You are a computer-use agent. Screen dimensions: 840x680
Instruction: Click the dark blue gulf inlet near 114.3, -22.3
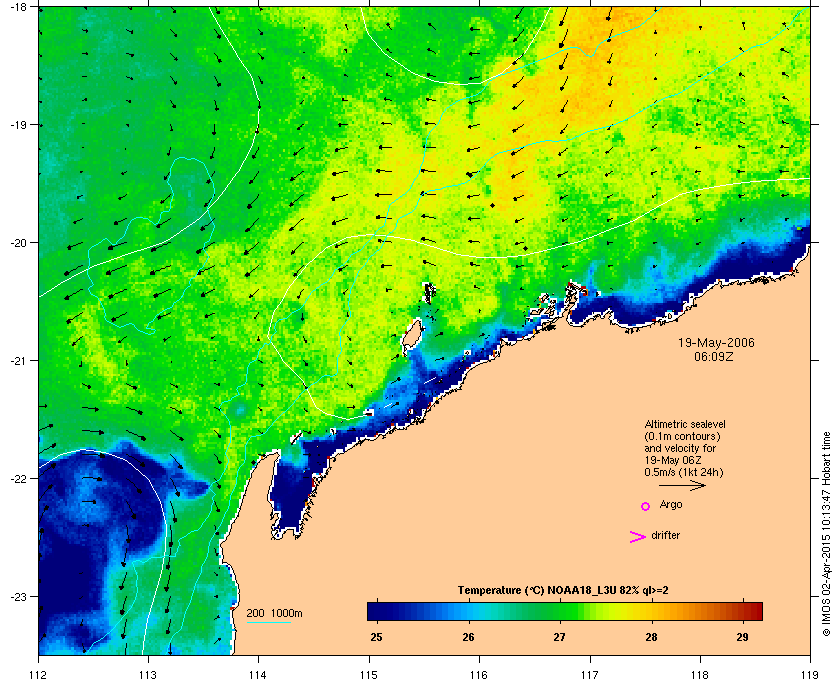290,497
